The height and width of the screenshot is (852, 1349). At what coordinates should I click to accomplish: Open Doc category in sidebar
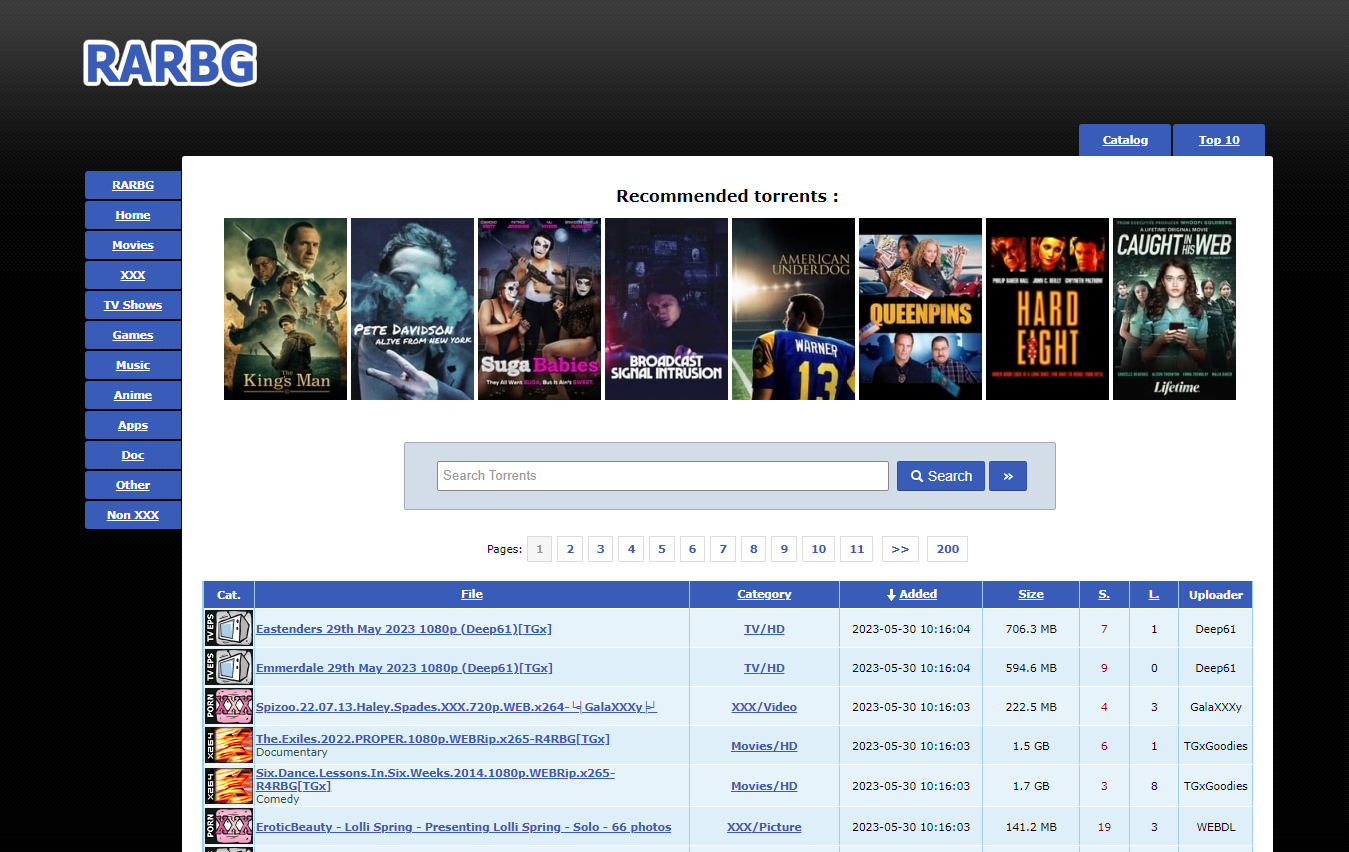[x=133, y=455]
